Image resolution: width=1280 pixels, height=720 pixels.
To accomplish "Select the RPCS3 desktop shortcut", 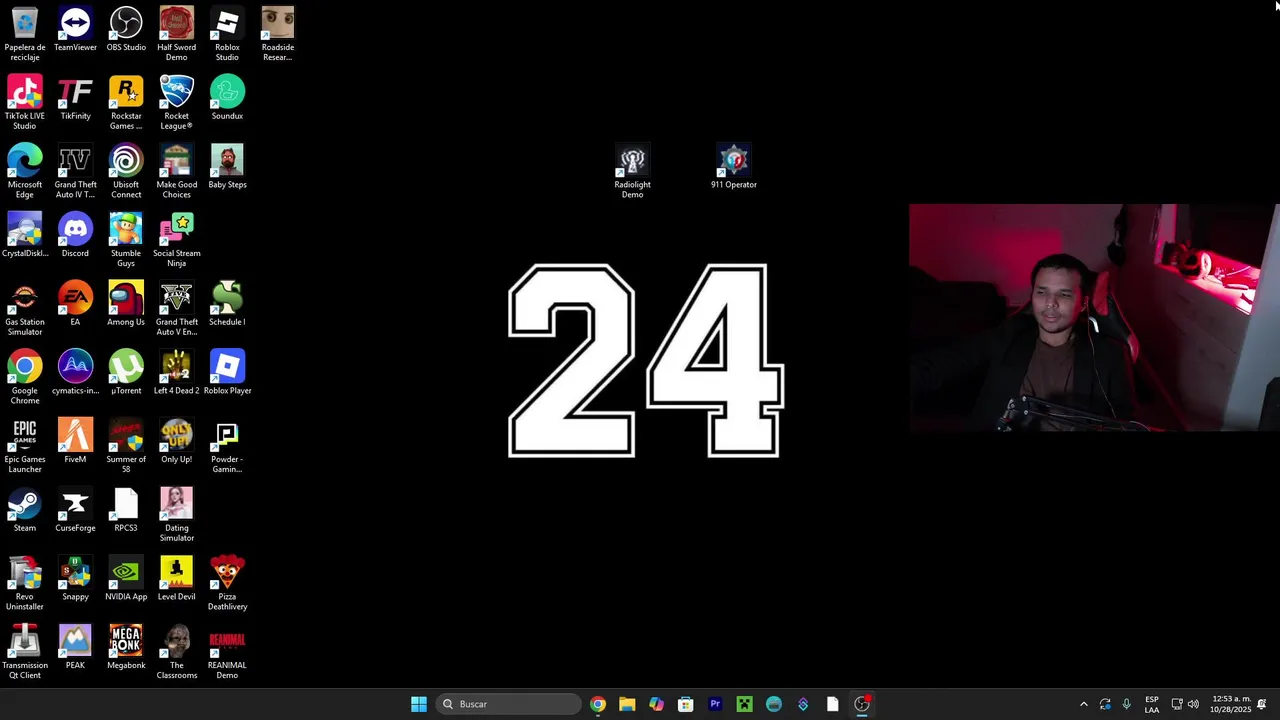I will tap(126, 510).
